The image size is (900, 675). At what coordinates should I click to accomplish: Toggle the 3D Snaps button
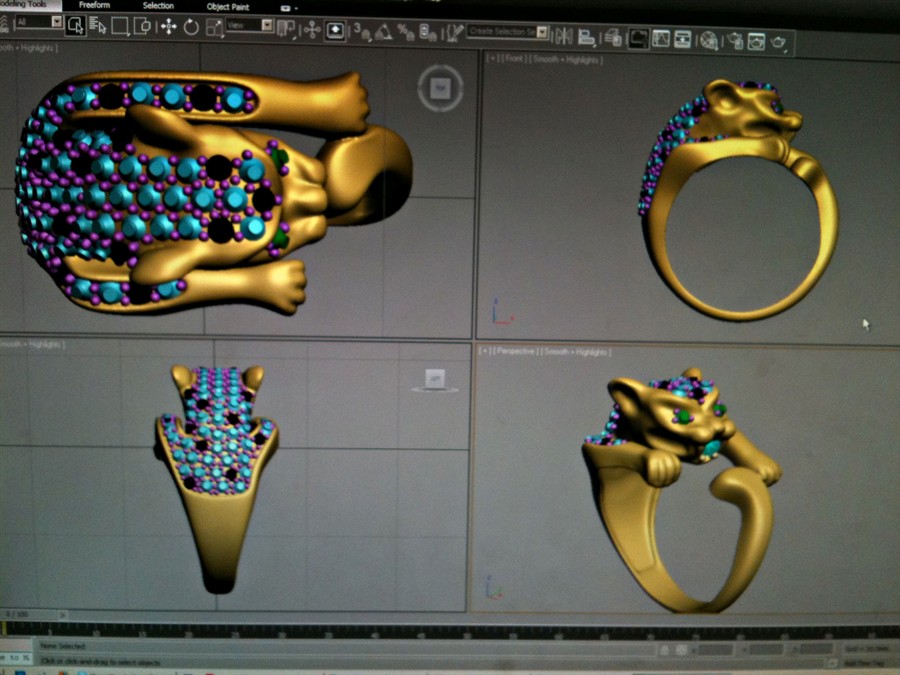coord(361,32)
